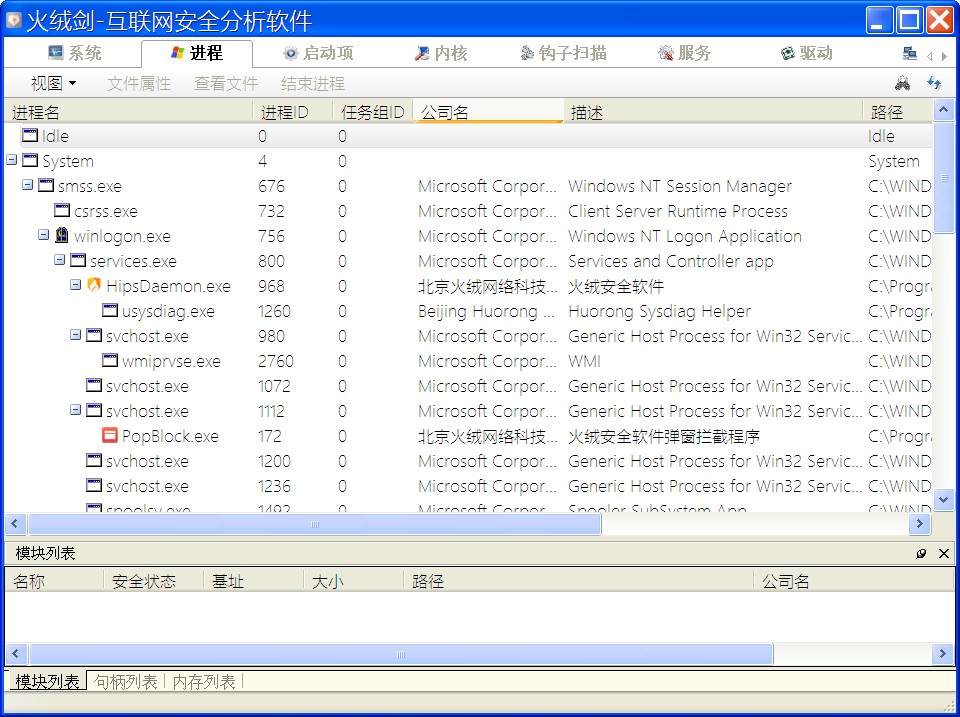Collapse the winlogon.exe tree node
960x717 pixels.
click(43, 235)
